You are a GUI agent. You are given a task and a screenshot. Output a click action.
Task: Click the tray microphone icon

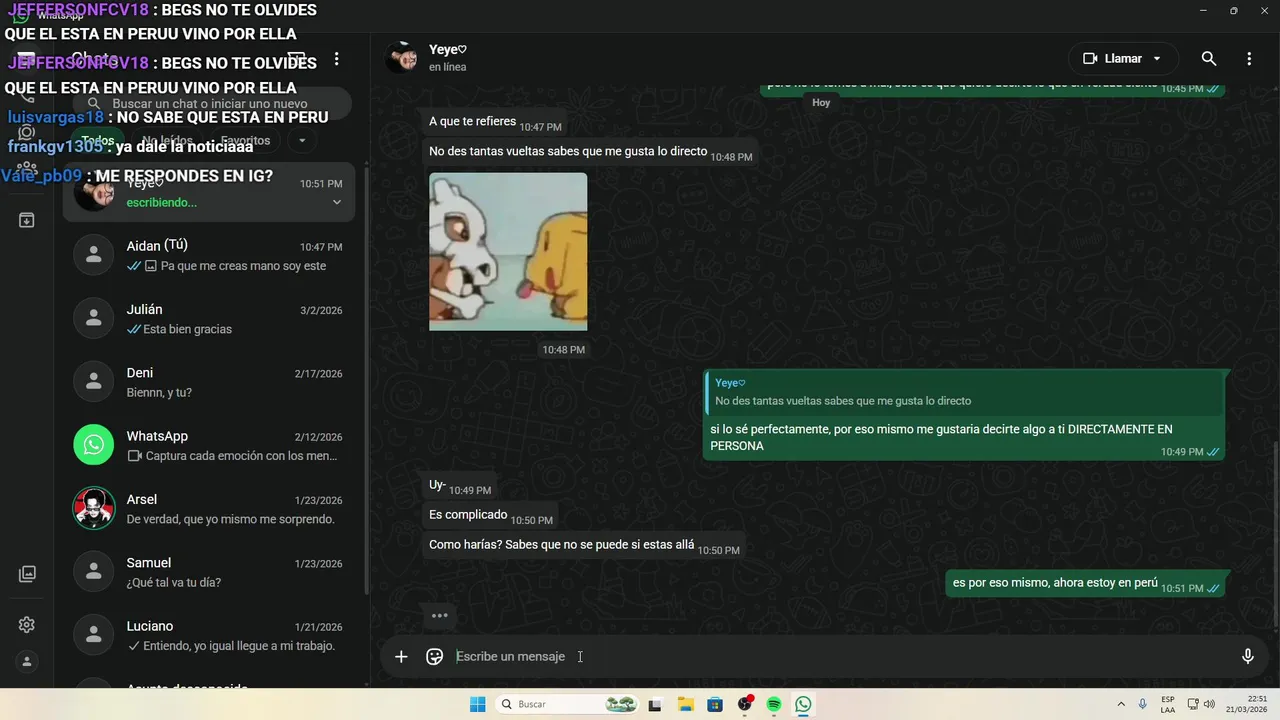click(x=1143, y=704)
